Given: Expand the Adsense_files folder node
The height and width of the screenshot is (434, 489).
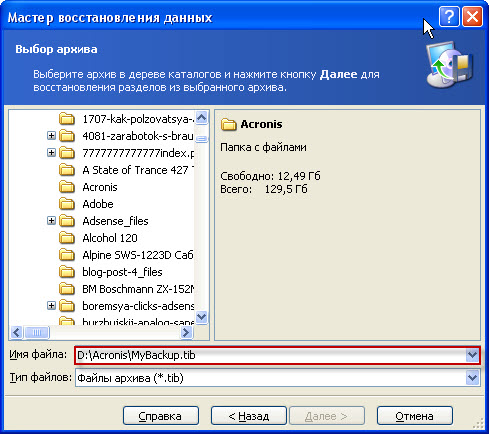Looking at the screenshot, I should point(51,221).
